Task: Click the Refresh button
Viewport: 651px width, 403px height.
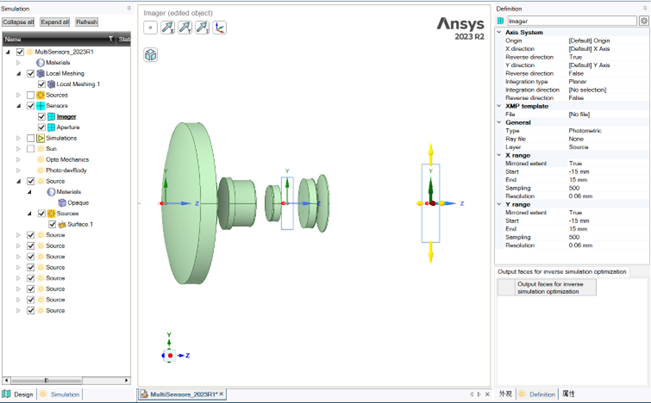Action: pyautogui.click(x=87, y=22)
